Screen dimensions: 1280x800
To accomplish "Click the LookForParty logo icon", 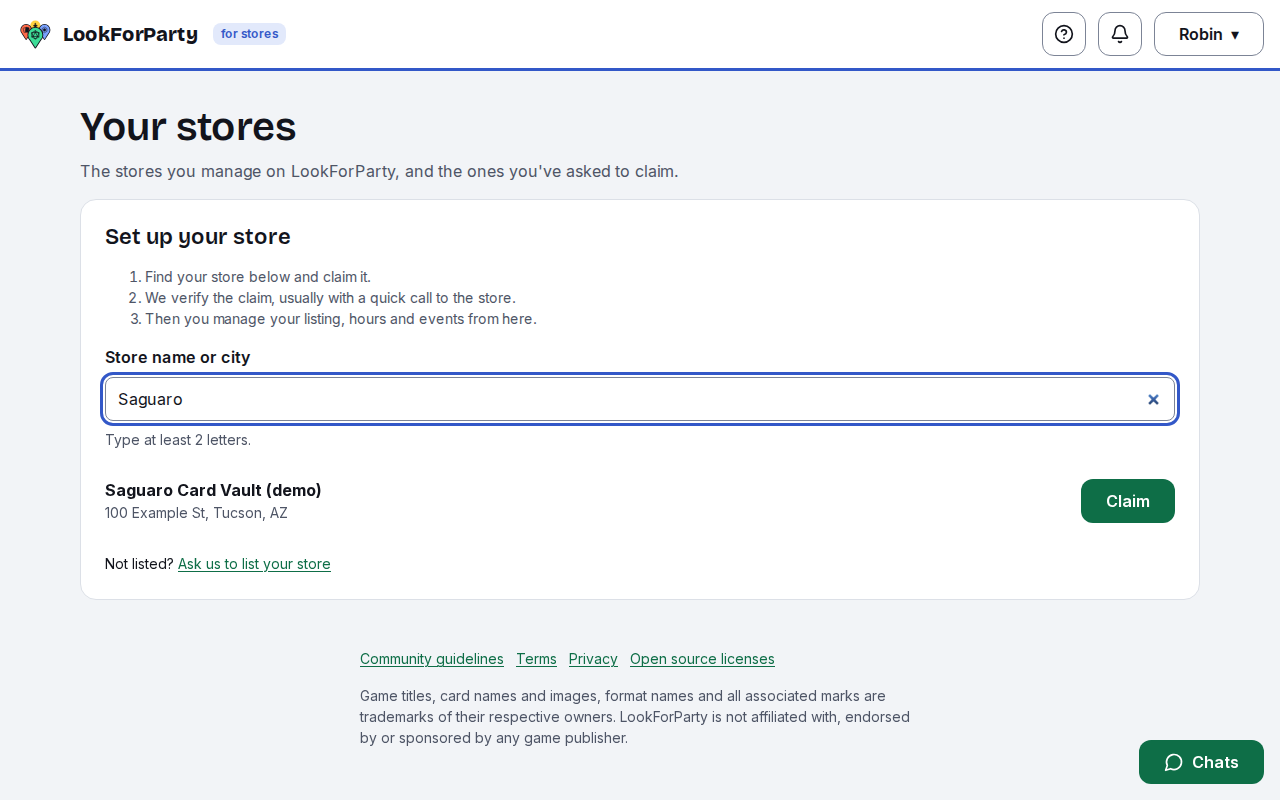I will (x=35, y=34).
